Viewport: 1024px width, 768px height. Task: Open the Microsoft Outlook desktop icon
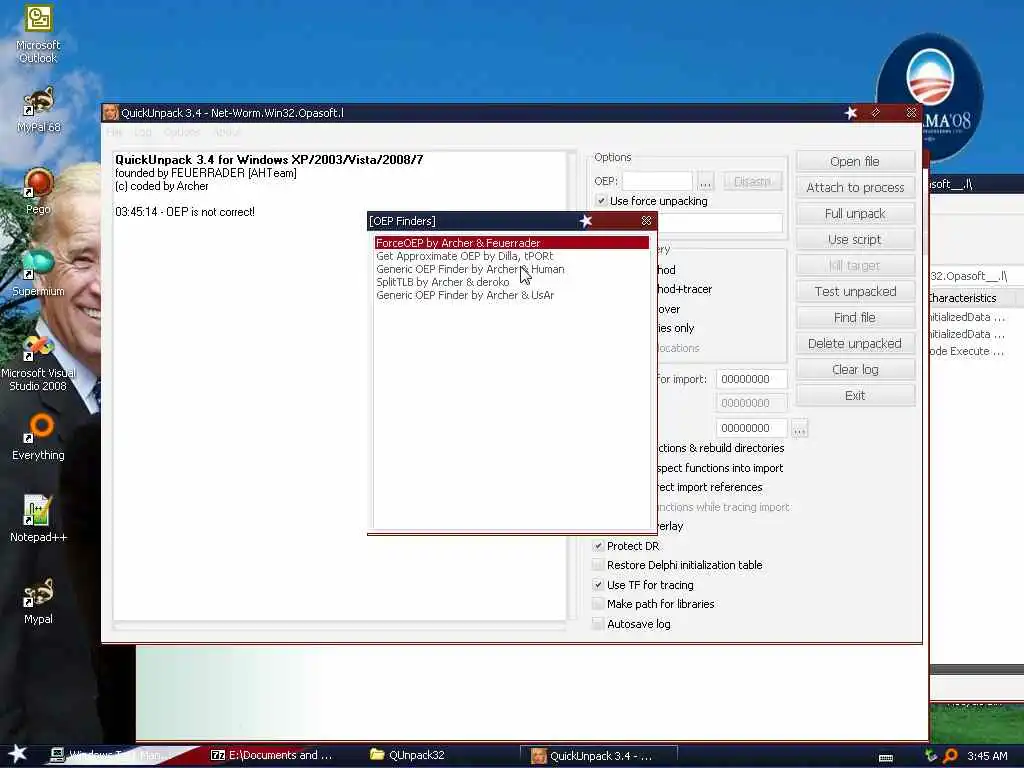point(38,34)
